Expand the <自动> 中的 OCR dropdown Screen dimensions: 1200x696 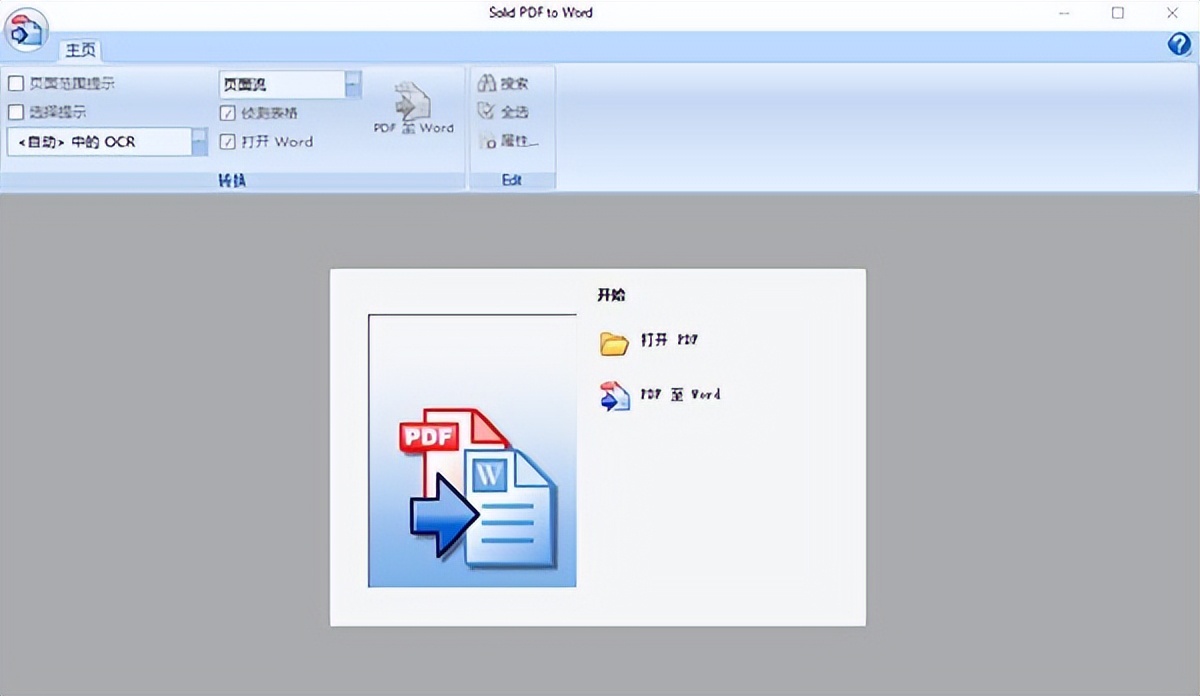pyautogui.click(x=199, y=142)
